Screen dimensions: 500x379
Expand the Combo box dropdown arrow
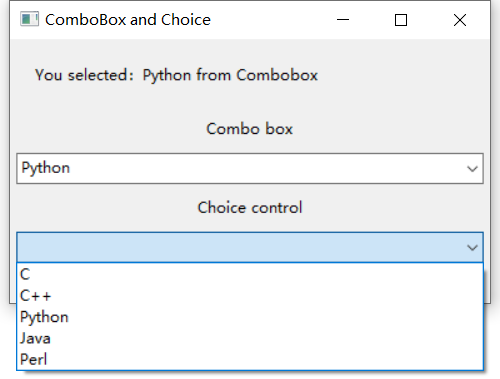472,169
